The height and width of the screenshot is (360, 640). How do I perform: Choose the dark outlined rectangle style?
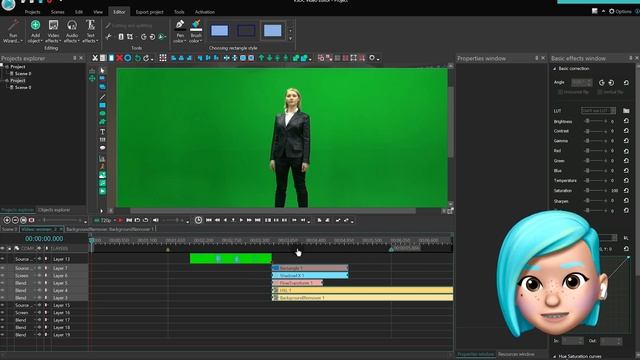click(x=246, y=31)
